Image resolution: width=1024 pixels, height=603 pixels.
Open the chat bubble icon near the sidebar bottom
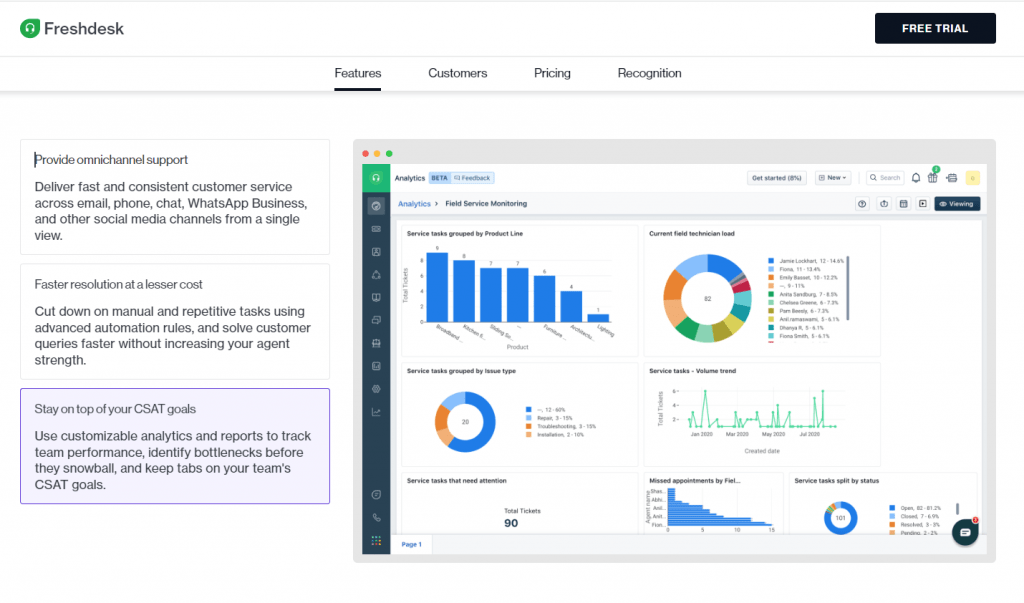[376, 495]
